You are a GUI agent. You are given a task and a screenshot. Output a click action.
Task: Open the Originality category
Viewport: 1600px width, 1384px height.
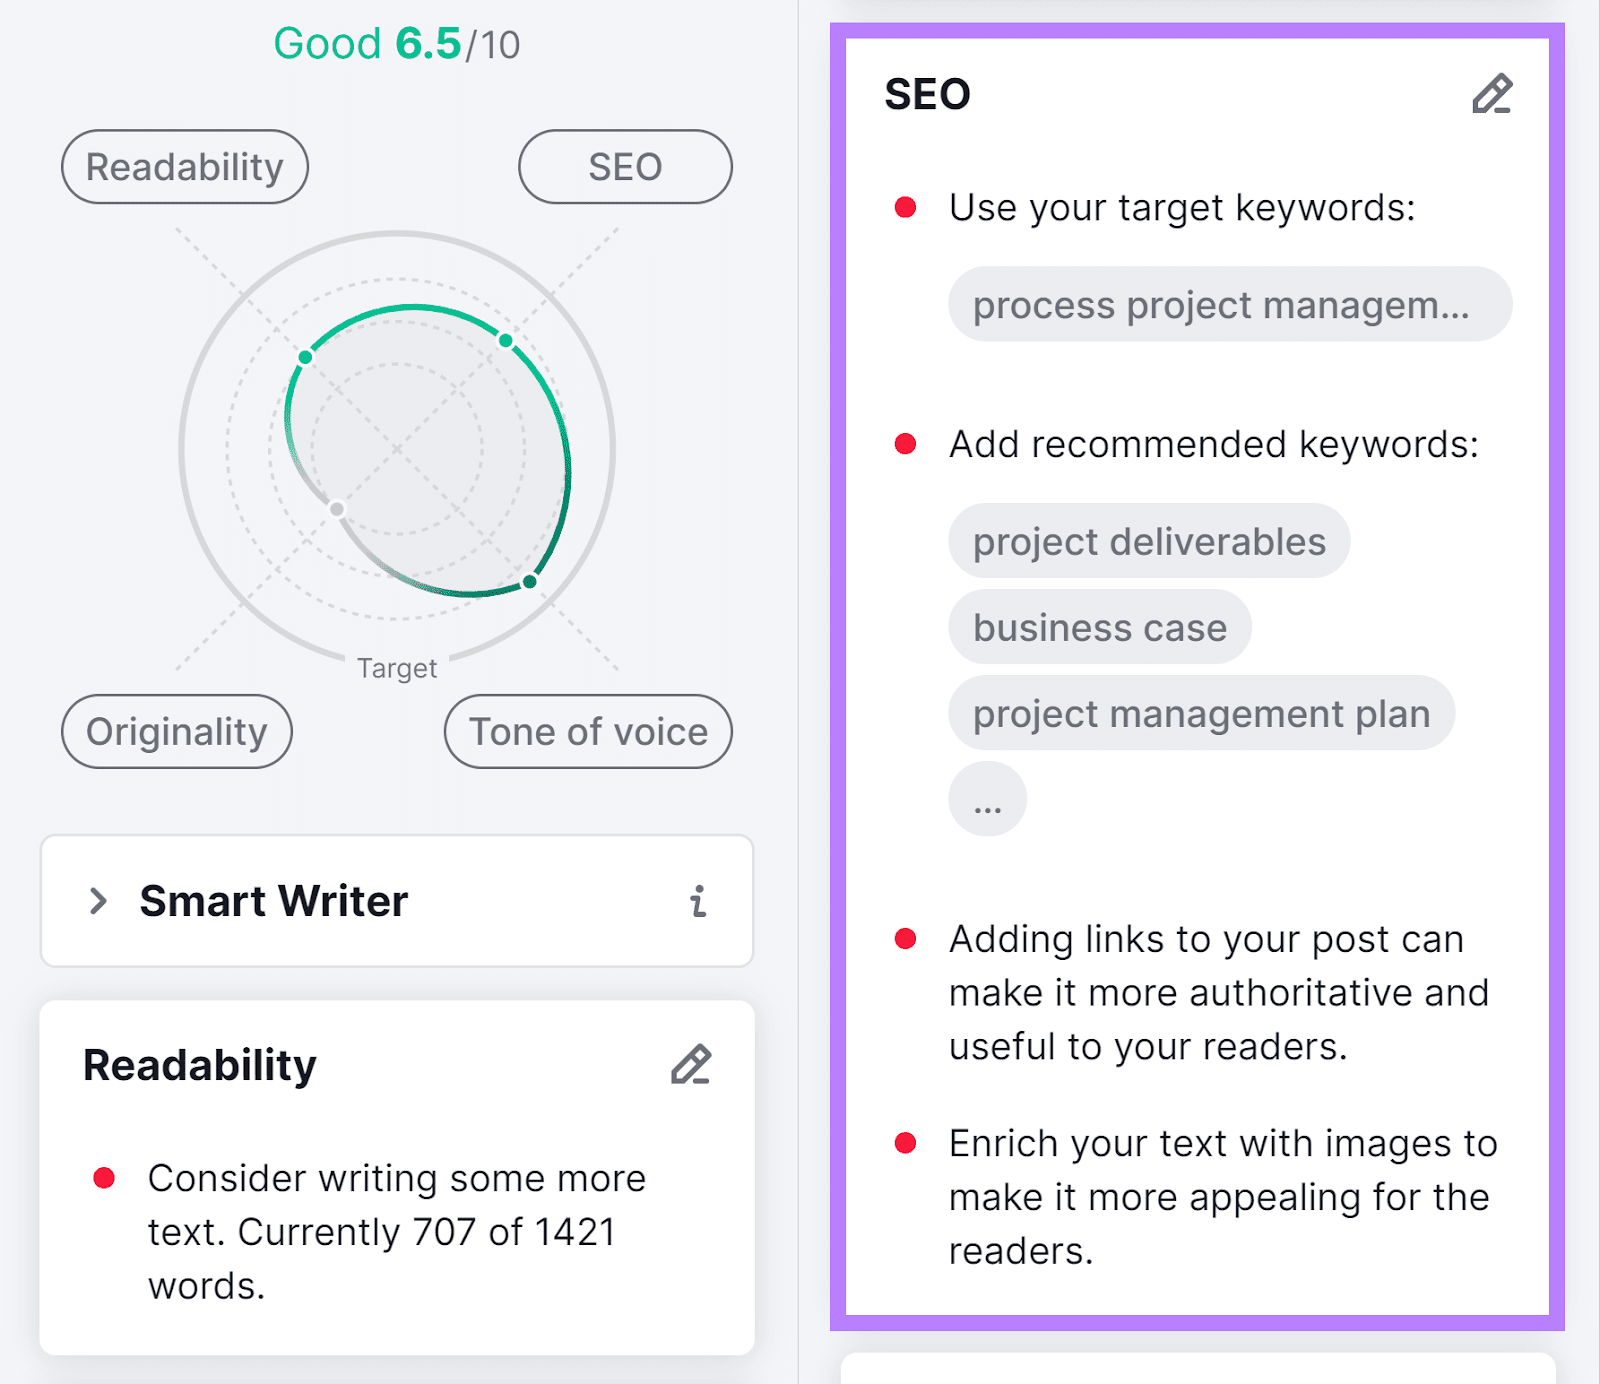pos(176,731)
